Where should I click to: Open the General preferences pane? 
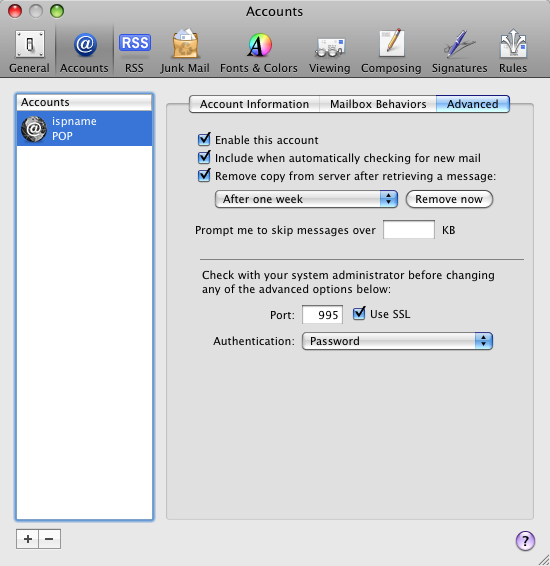(x=29, y=52)
